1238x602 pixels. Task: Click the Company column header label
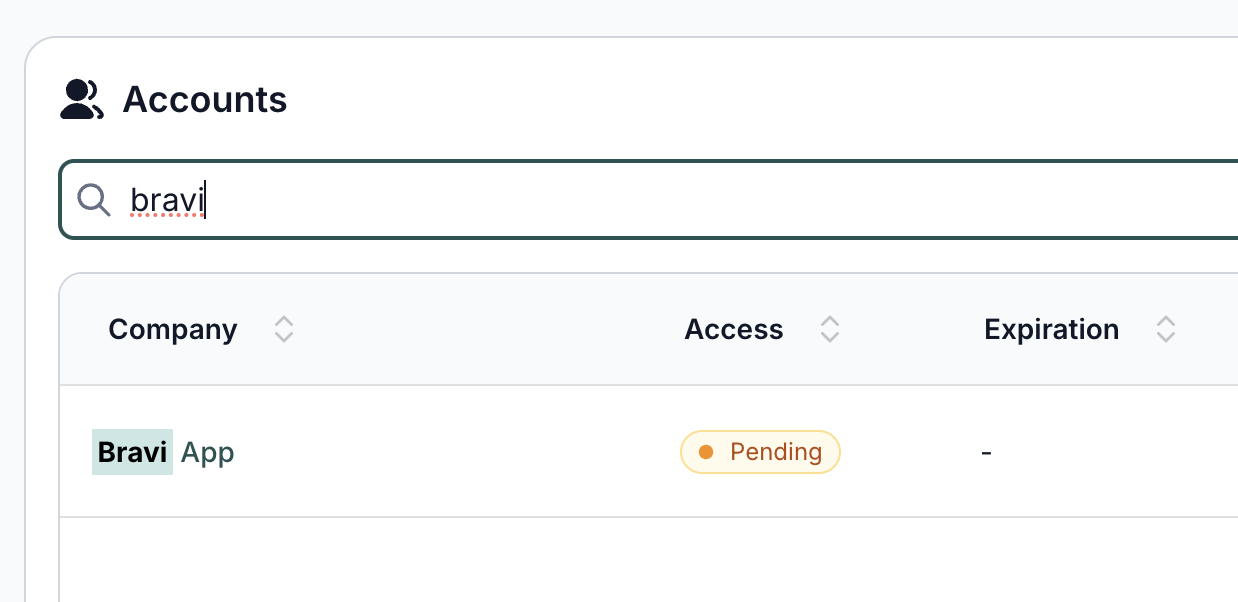coord(173,329)
